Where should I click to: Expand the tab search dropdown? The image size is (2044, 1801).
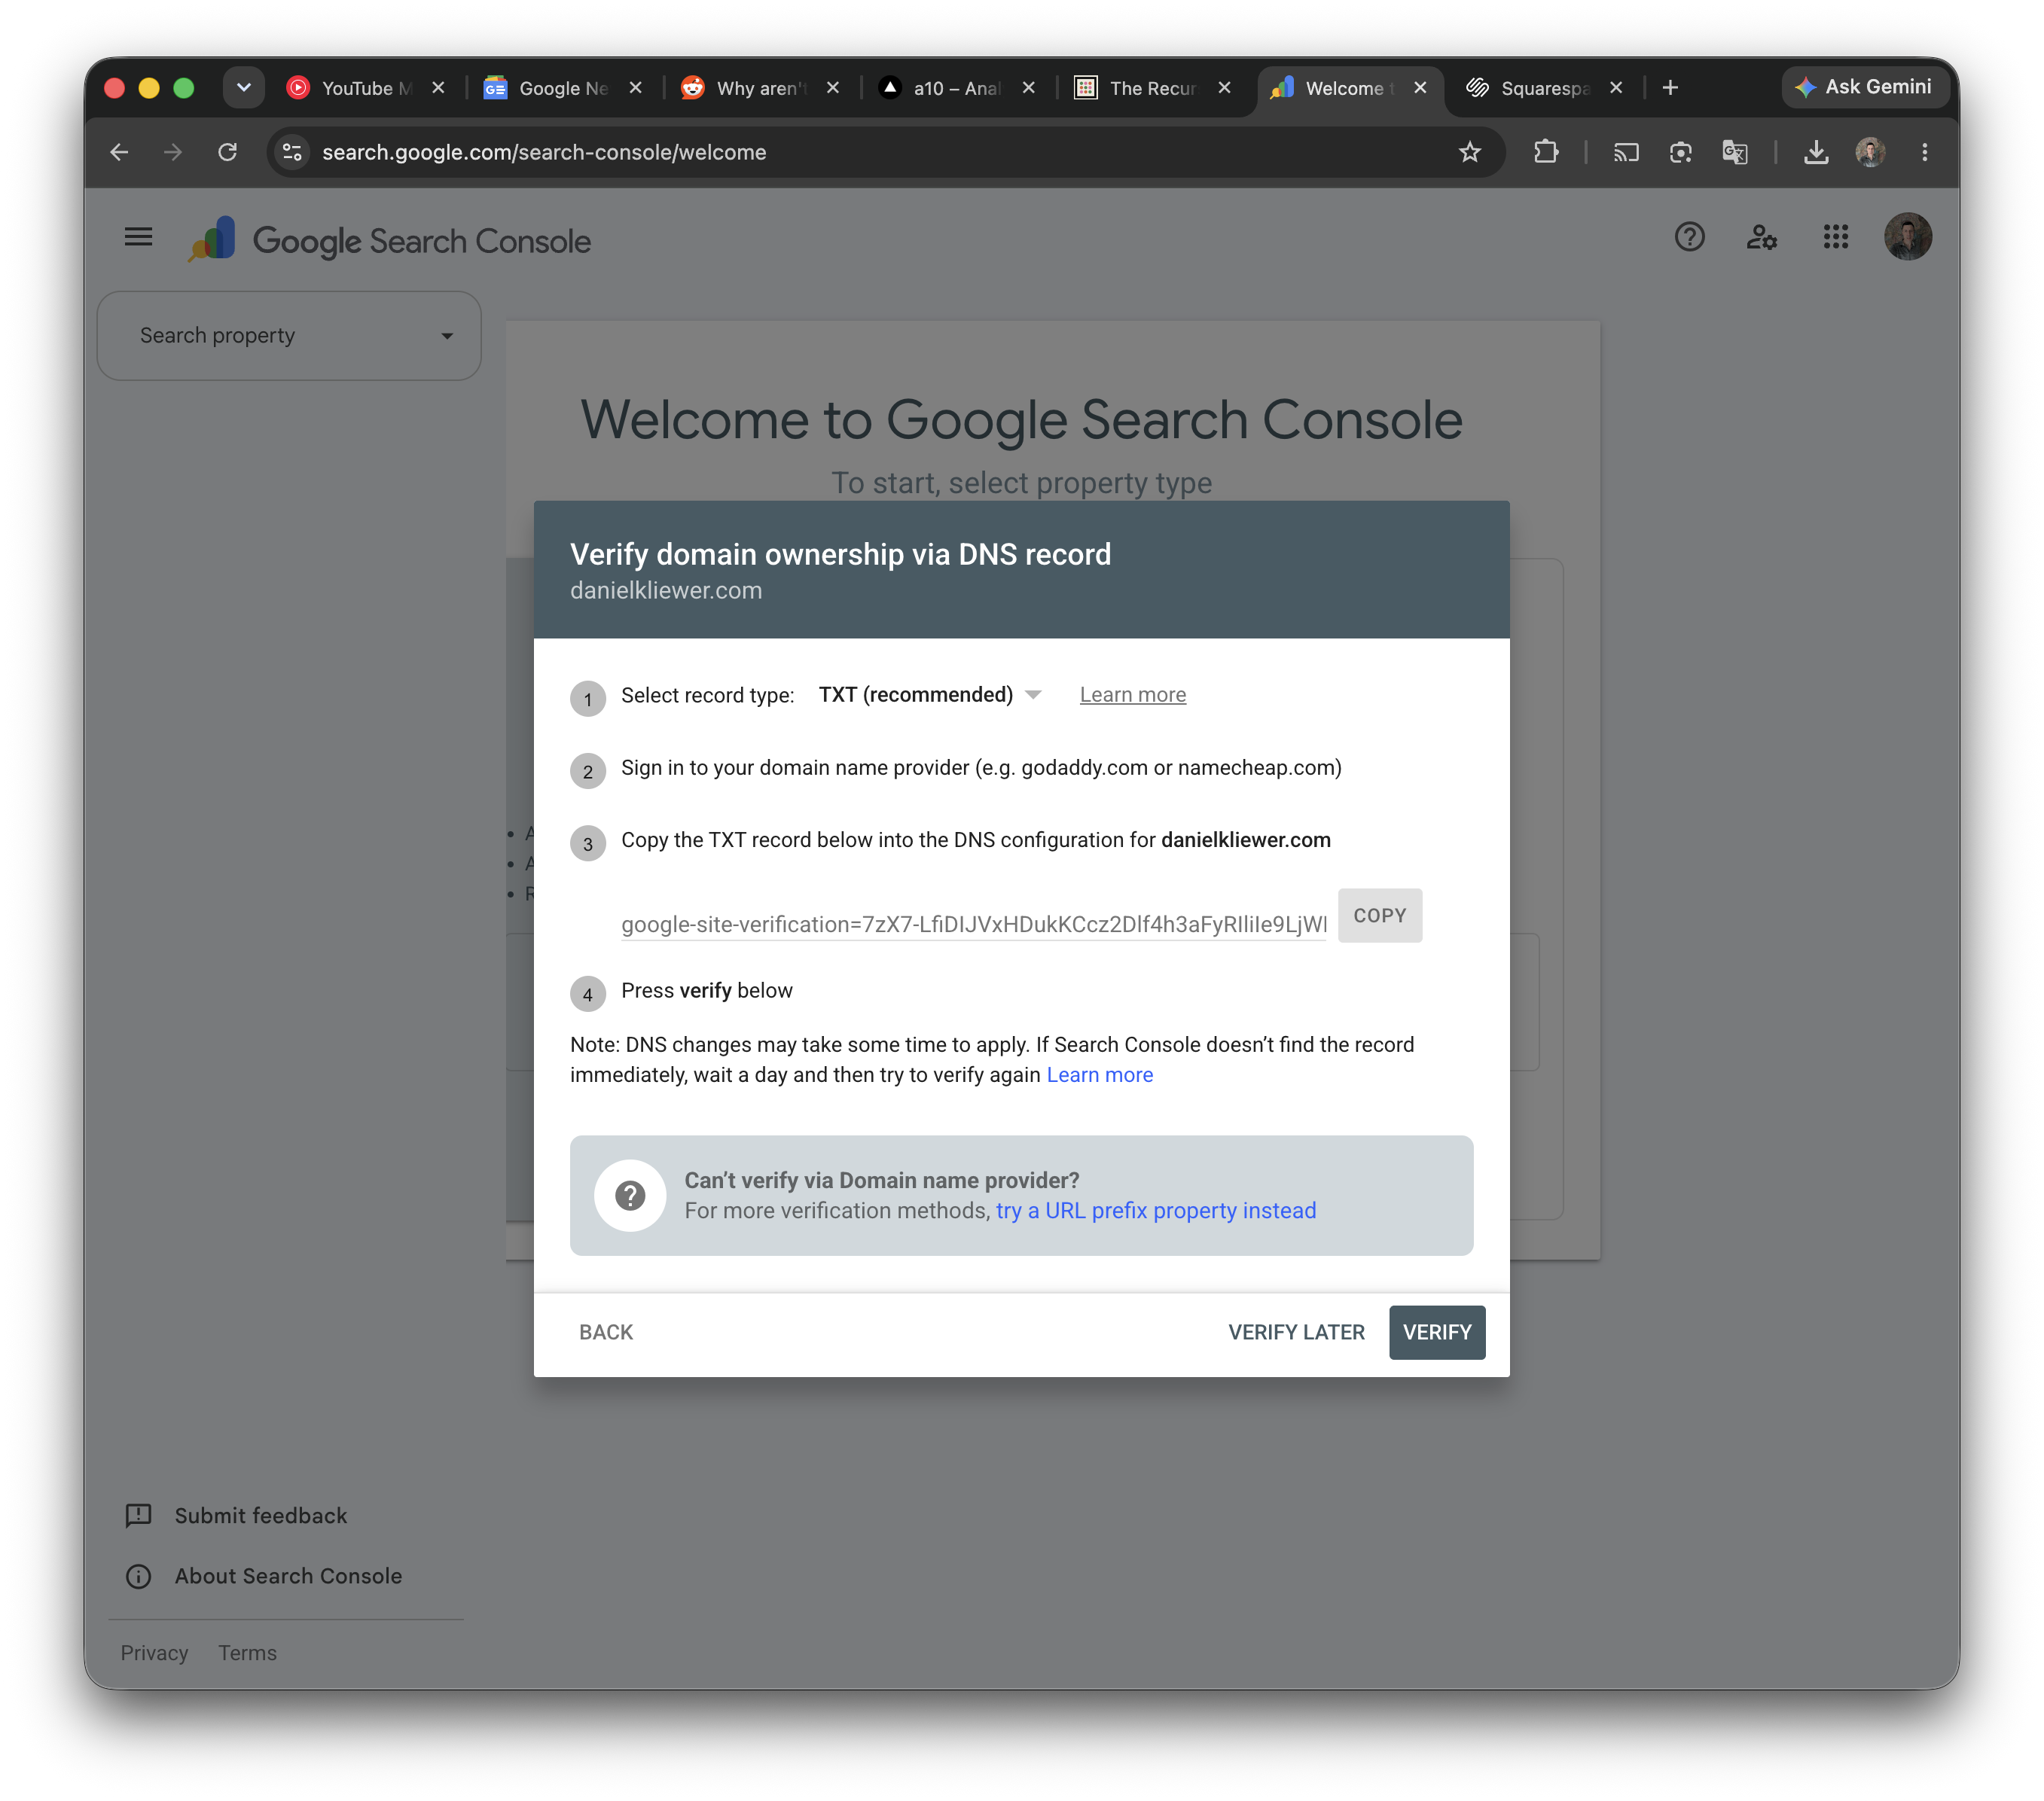point(243,88)
